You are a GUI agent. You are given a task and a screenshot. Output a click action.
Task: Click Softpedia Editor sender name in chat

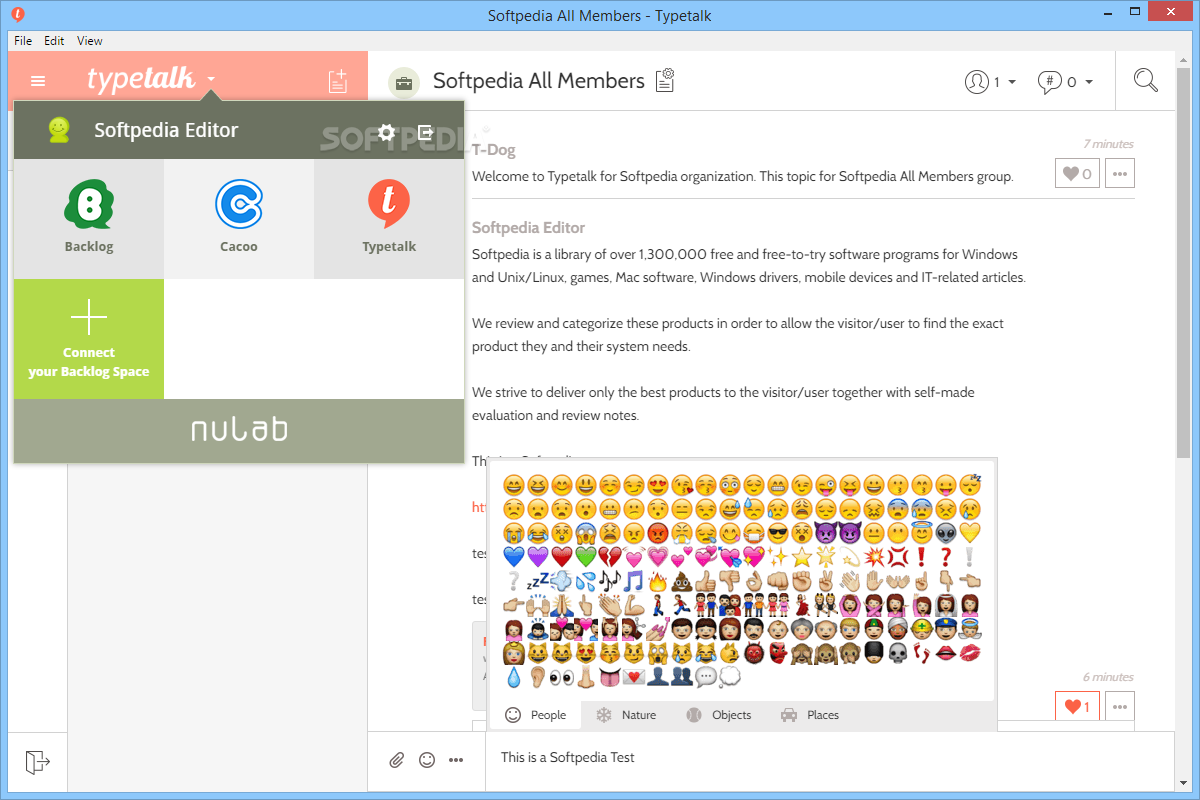529,227
